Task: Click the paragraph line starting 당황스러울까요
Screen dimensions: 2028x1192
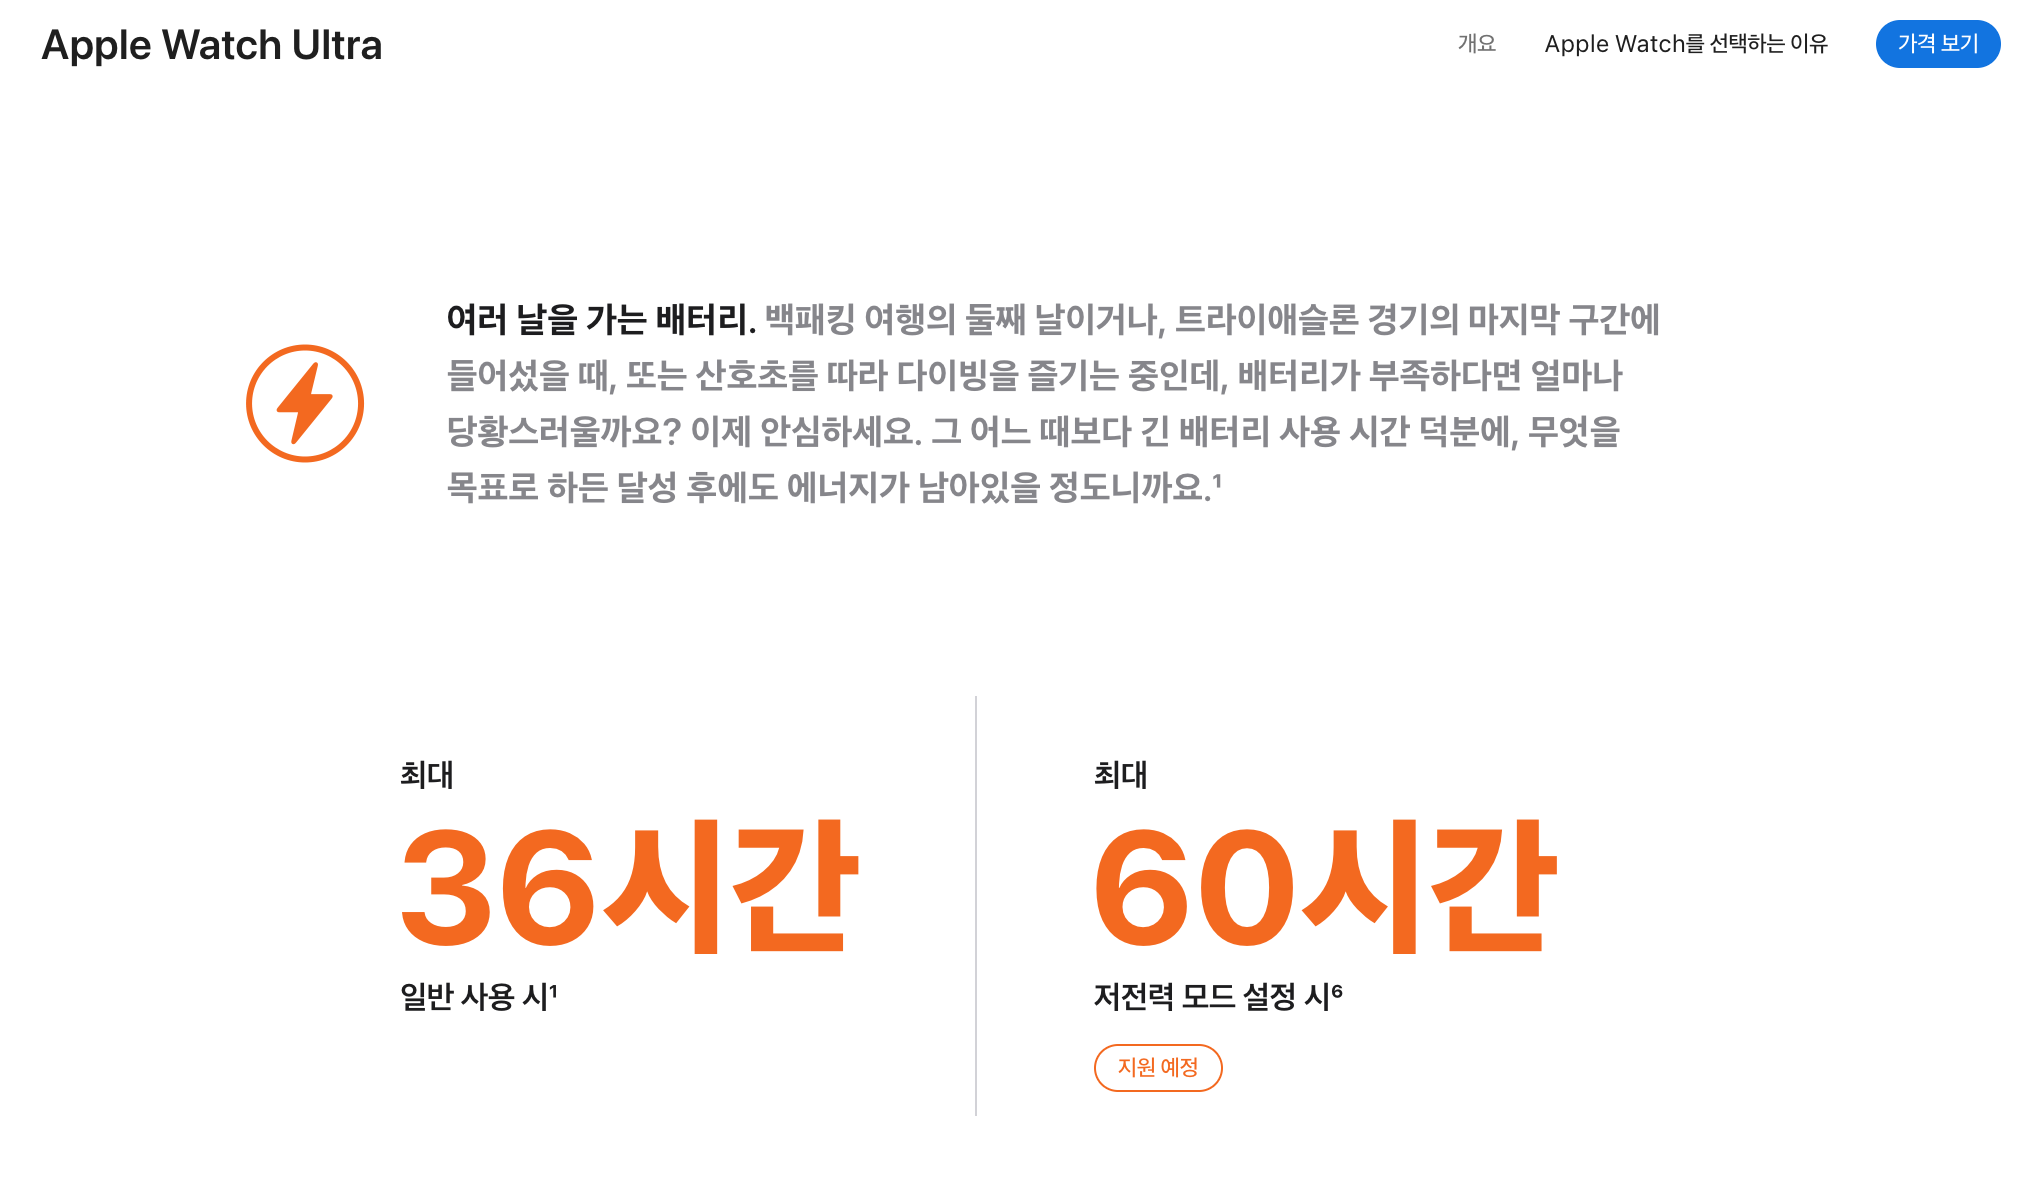Action: coord(1032,432)
